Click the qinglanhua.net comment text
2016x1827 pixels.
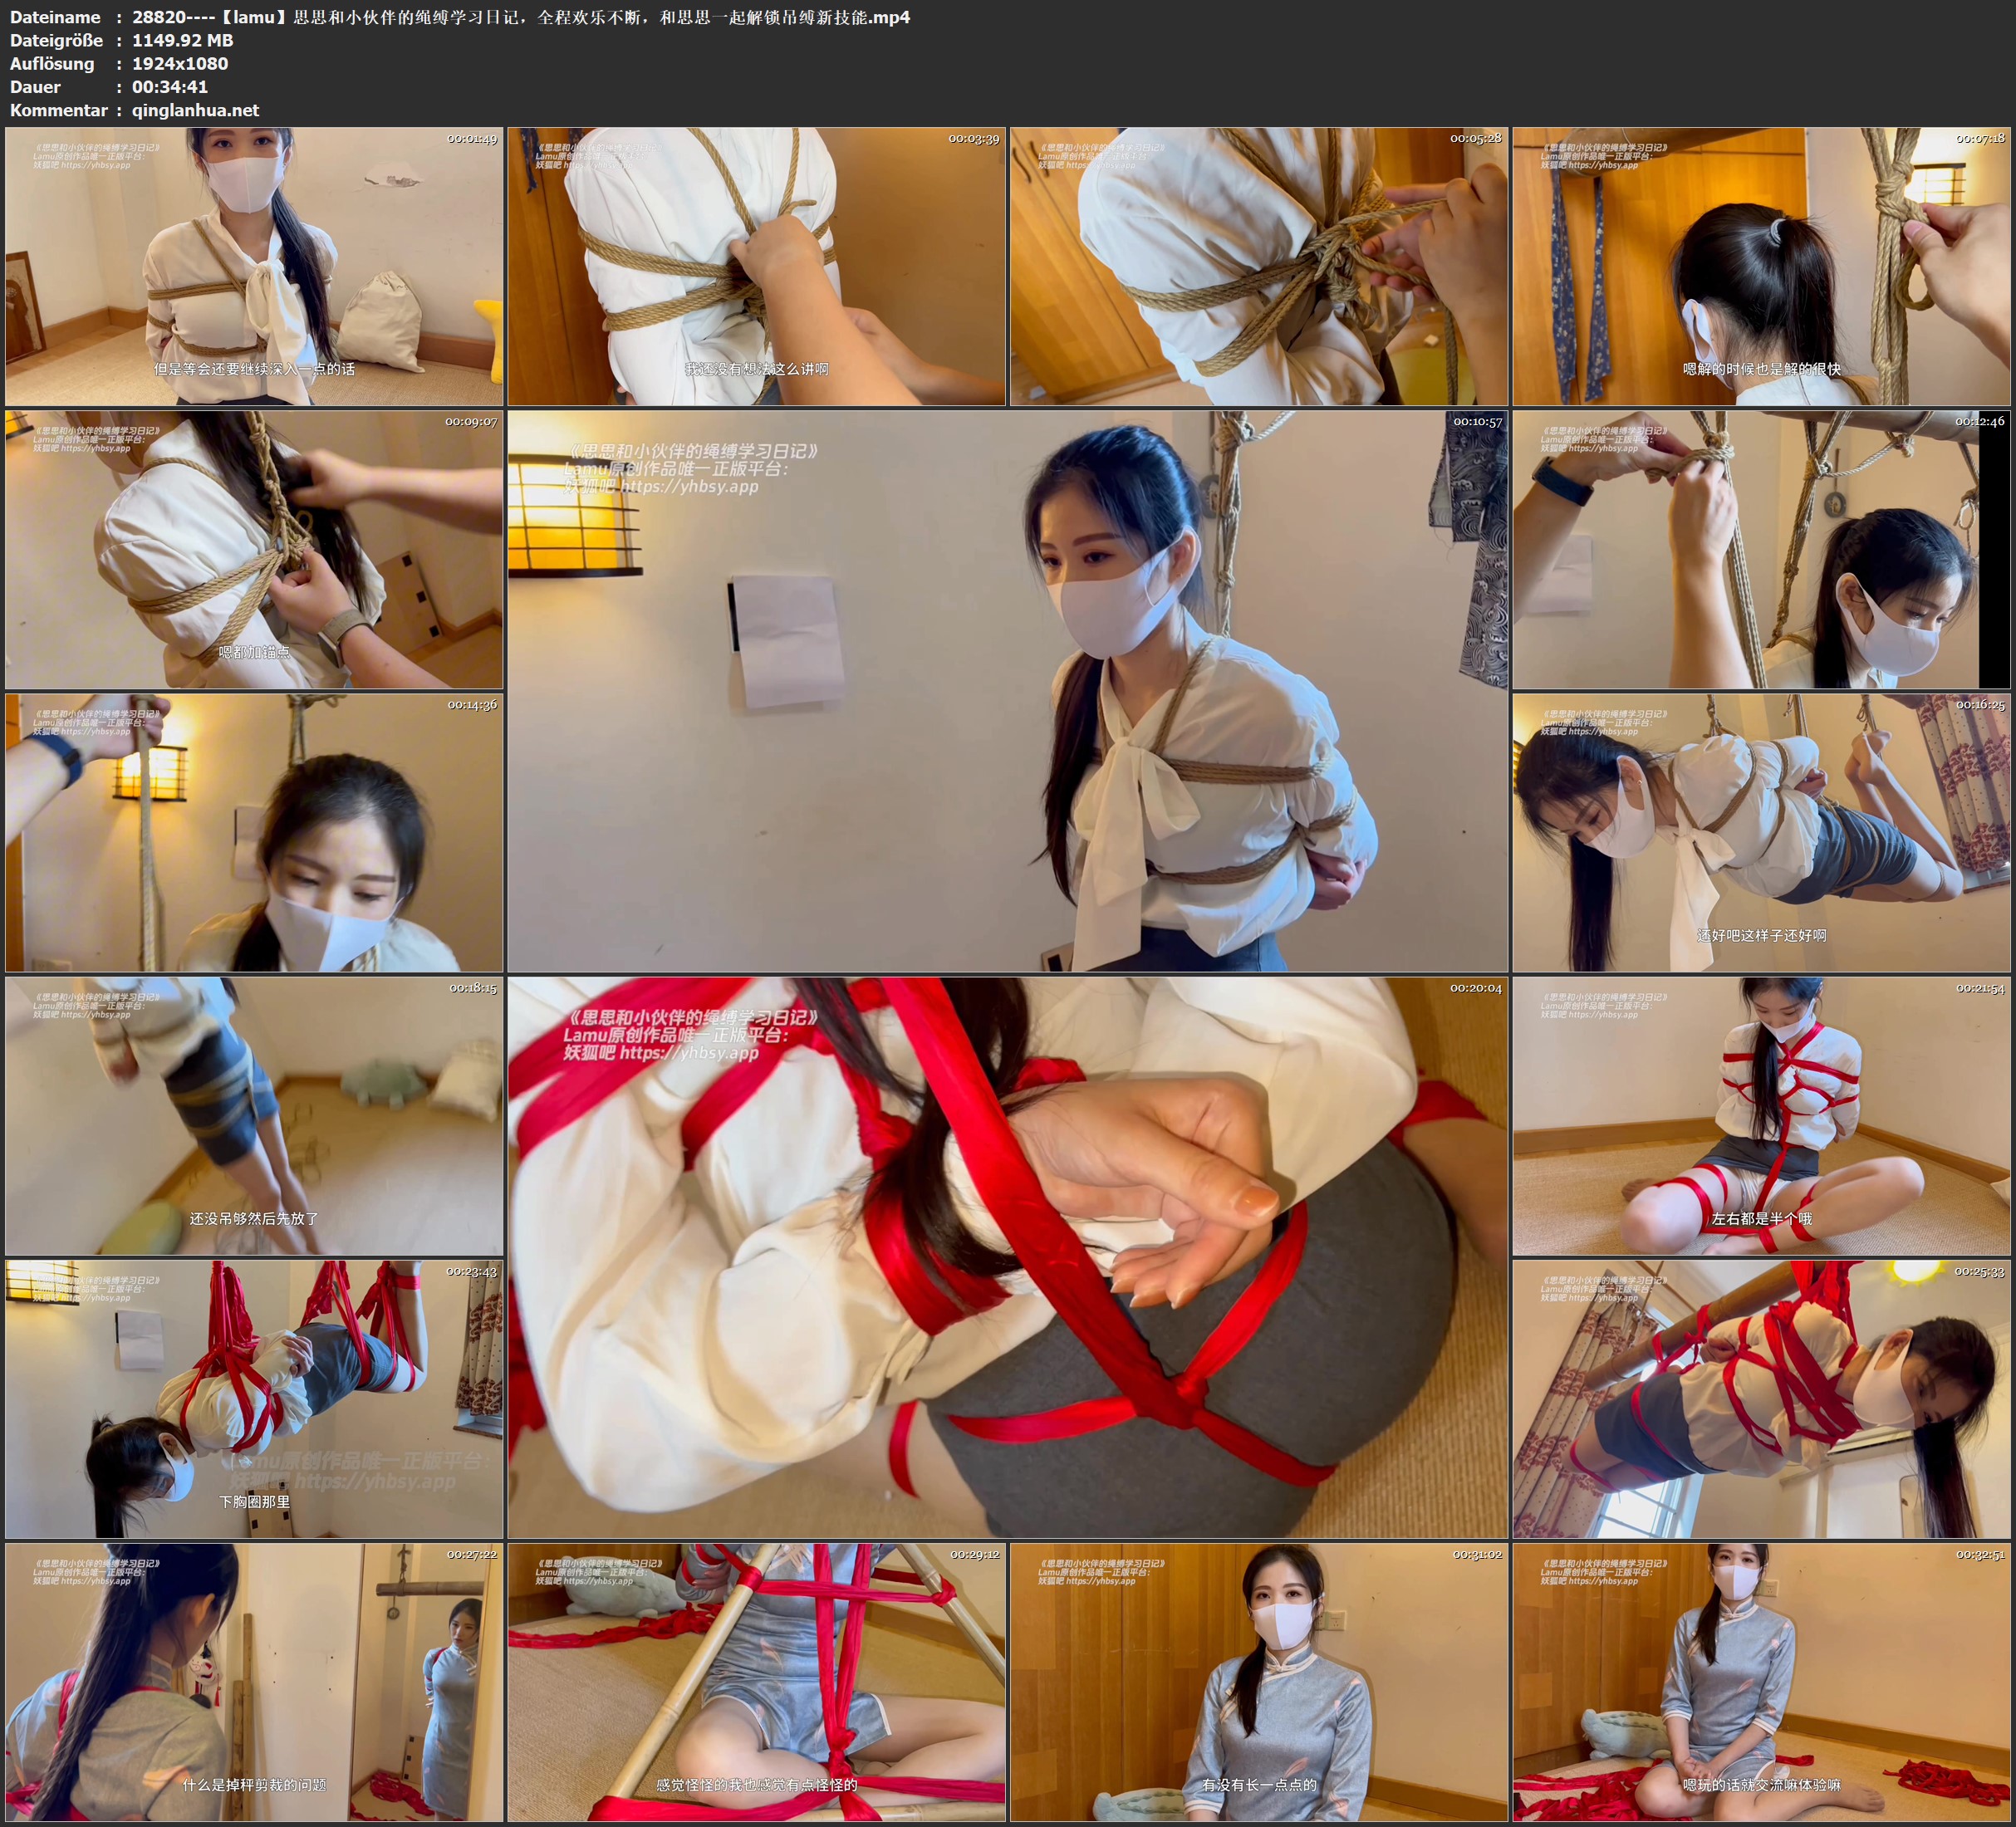(x=196, y=110)
